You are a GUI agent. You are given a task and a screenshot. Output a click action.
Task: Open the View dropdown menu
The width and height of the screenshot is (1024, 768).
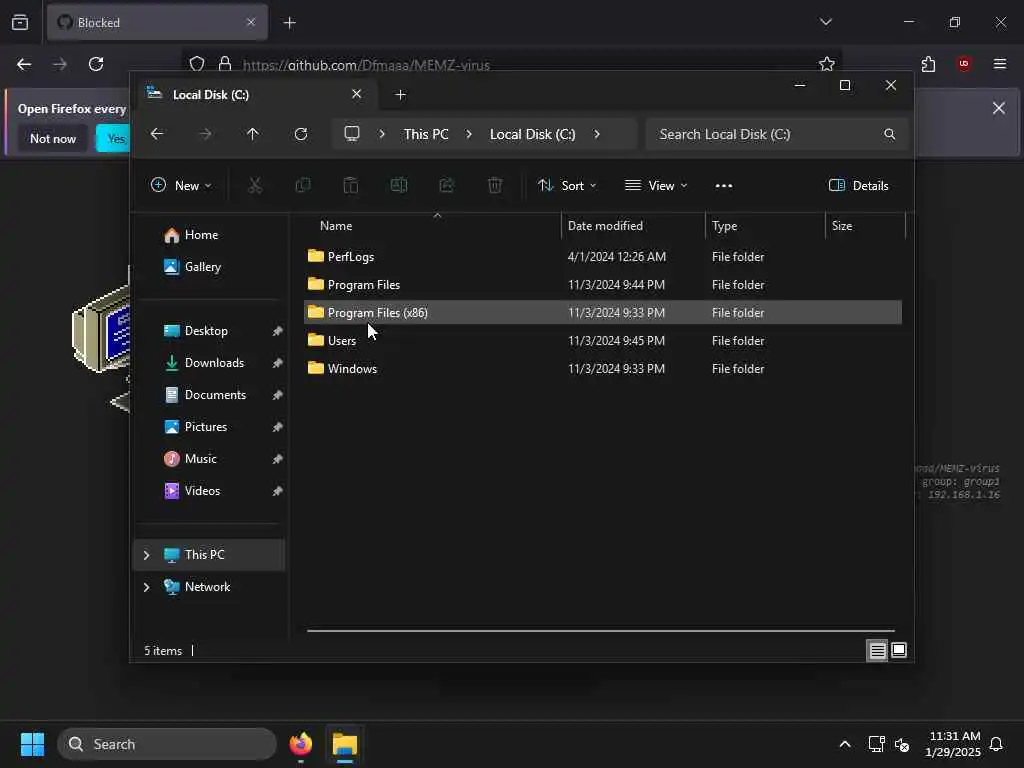tap(656, 185)
